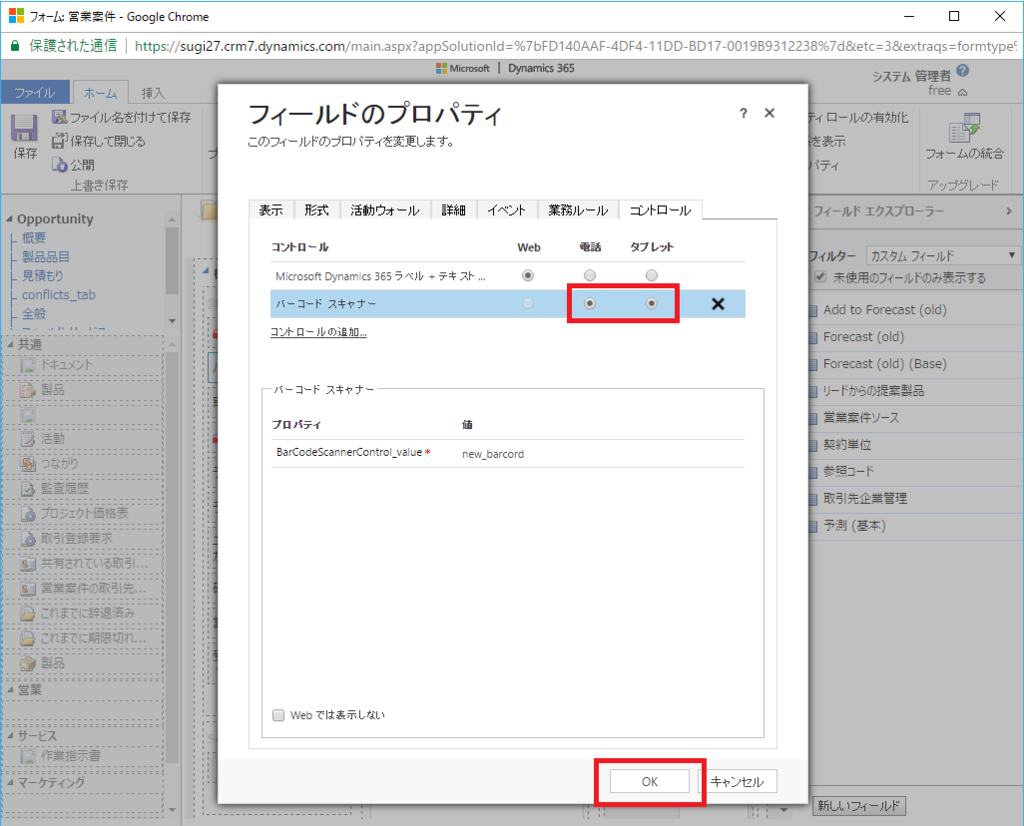Click the Publish icon in ribbon
Screen dimensions: 1024x826
[59, 165]
